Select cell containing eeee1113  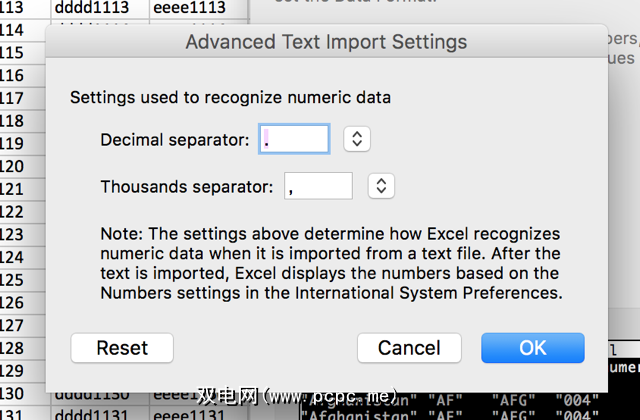click(x=196, y=10)
